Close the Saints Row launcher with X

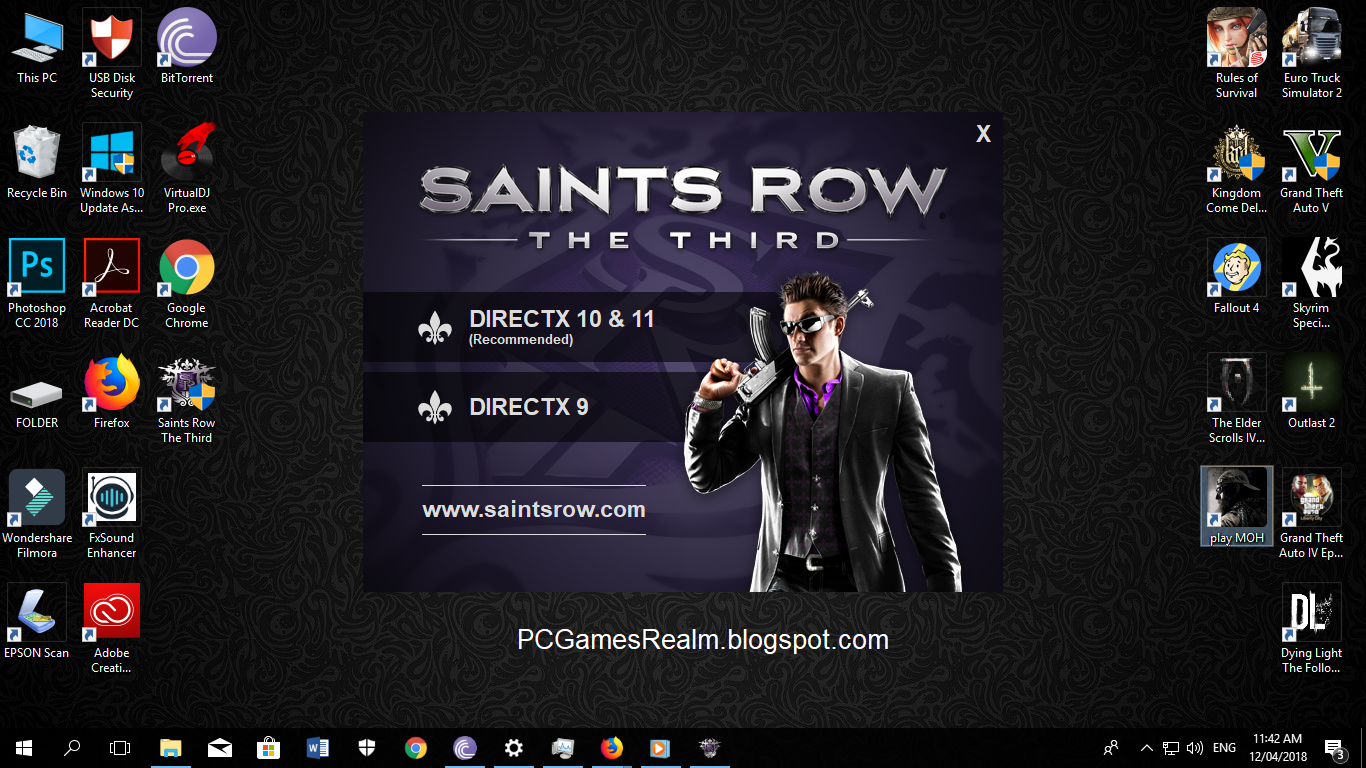(983, 134)
